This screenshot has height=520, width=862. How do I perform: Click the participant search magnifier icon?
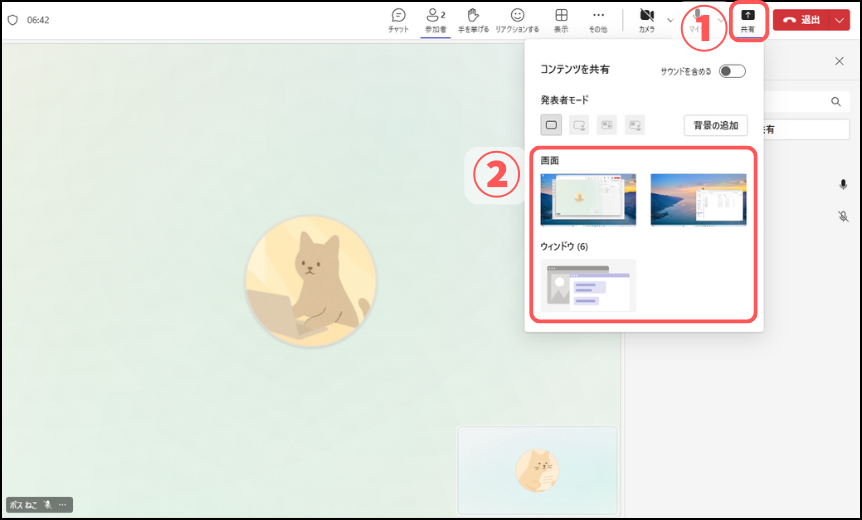(x=836, y=102)
